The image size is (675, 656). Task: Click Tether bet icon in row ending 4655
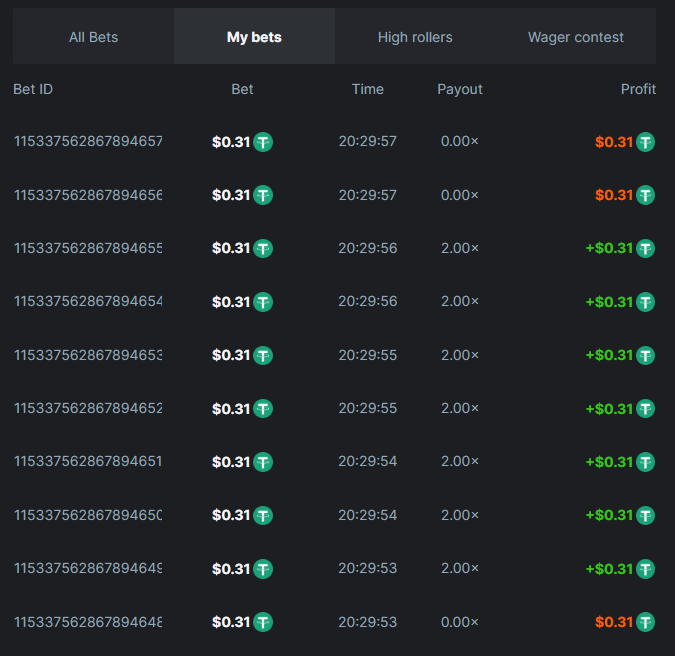(263, 248)
